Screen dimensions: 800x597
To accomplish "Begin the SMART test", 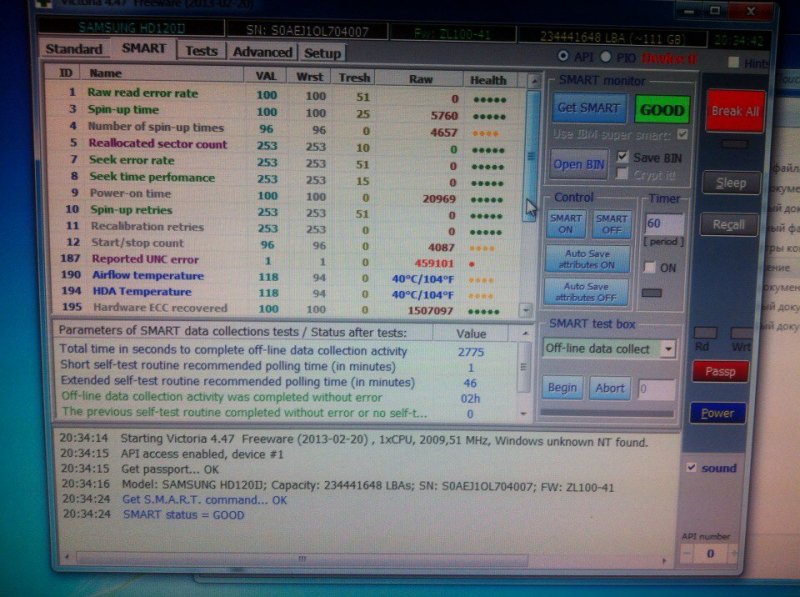I will 562,388.
